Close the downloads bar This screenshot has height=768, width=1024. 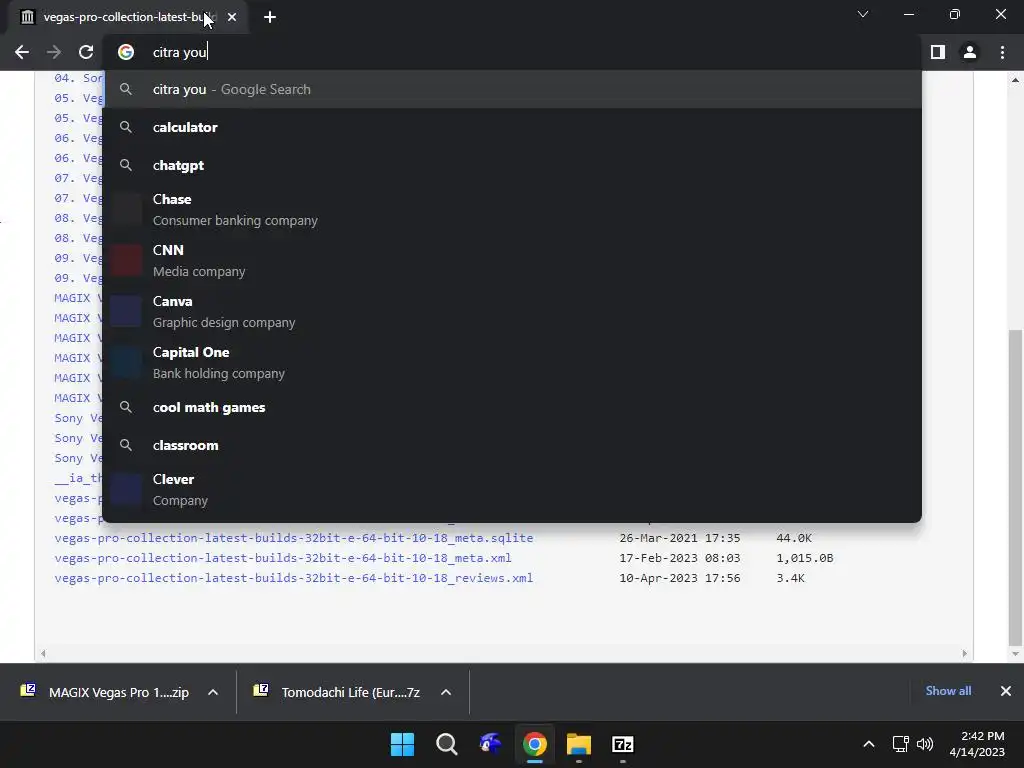[1006, 691]
